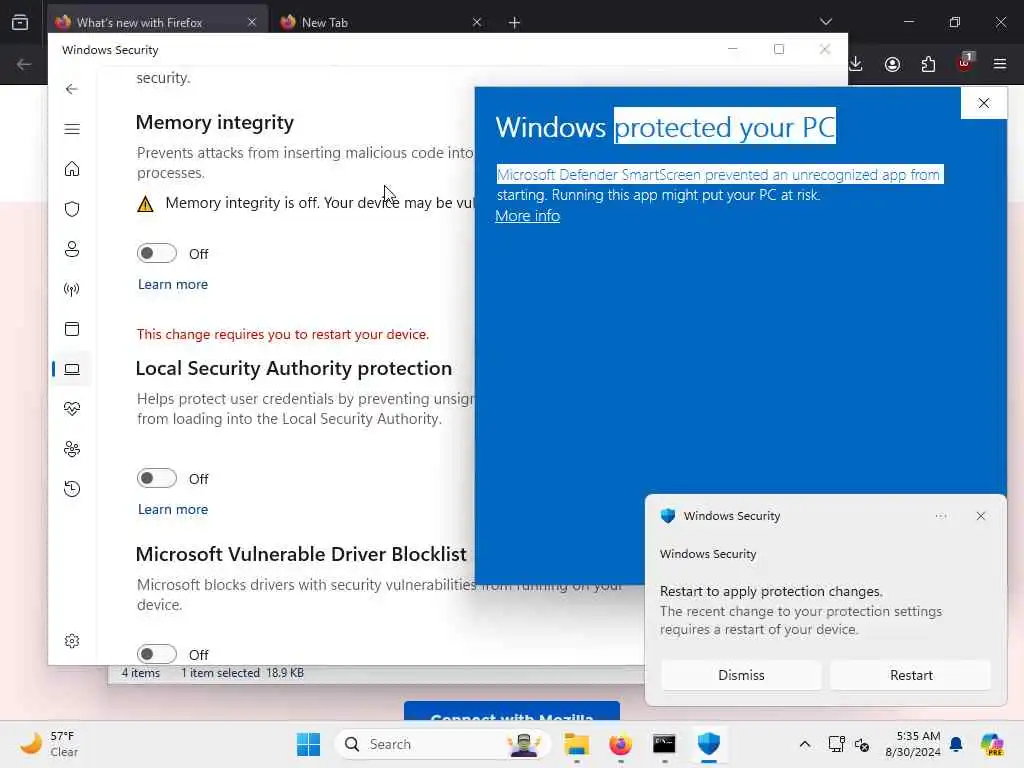Close the New Tab tab
The height and width of the screenshot is (768, 1024).
(477, 22)
